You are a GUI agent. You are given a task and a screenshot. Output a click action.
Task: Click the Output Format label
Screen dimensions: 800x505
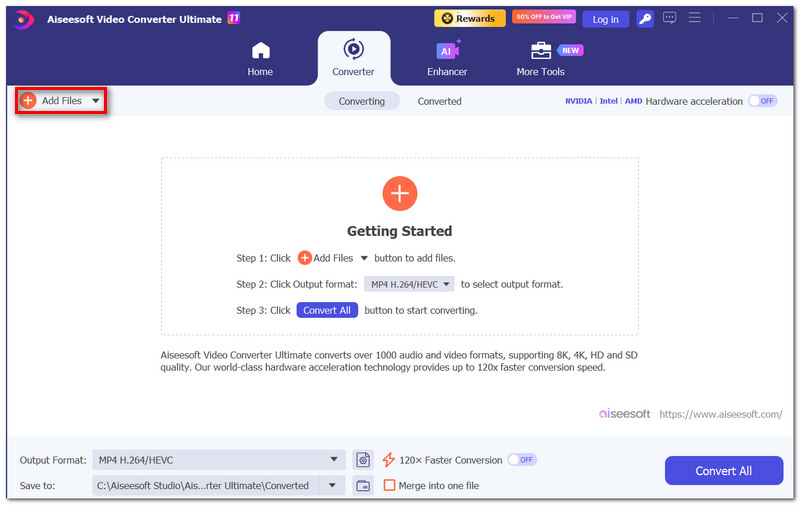click(53, 460)
